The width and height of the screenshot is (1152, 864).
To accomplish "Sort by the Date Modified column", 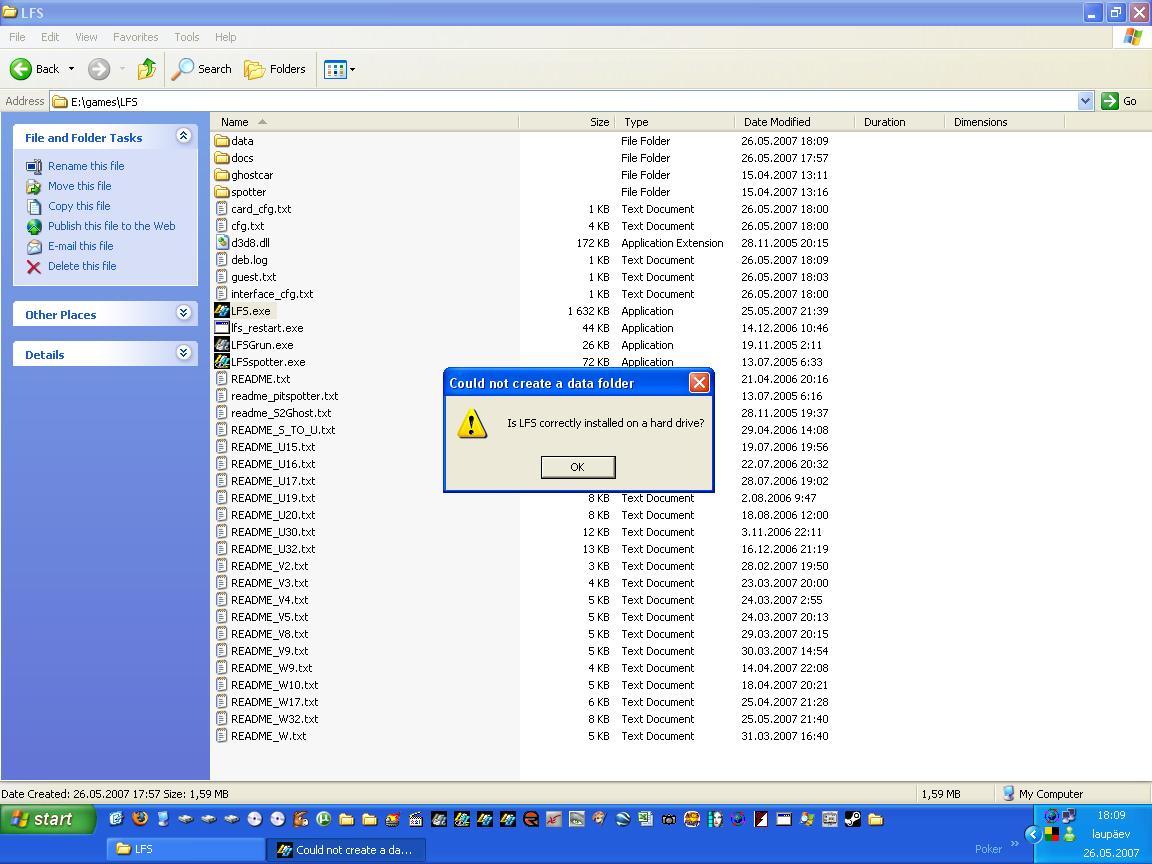I will [x=794, y=122].
